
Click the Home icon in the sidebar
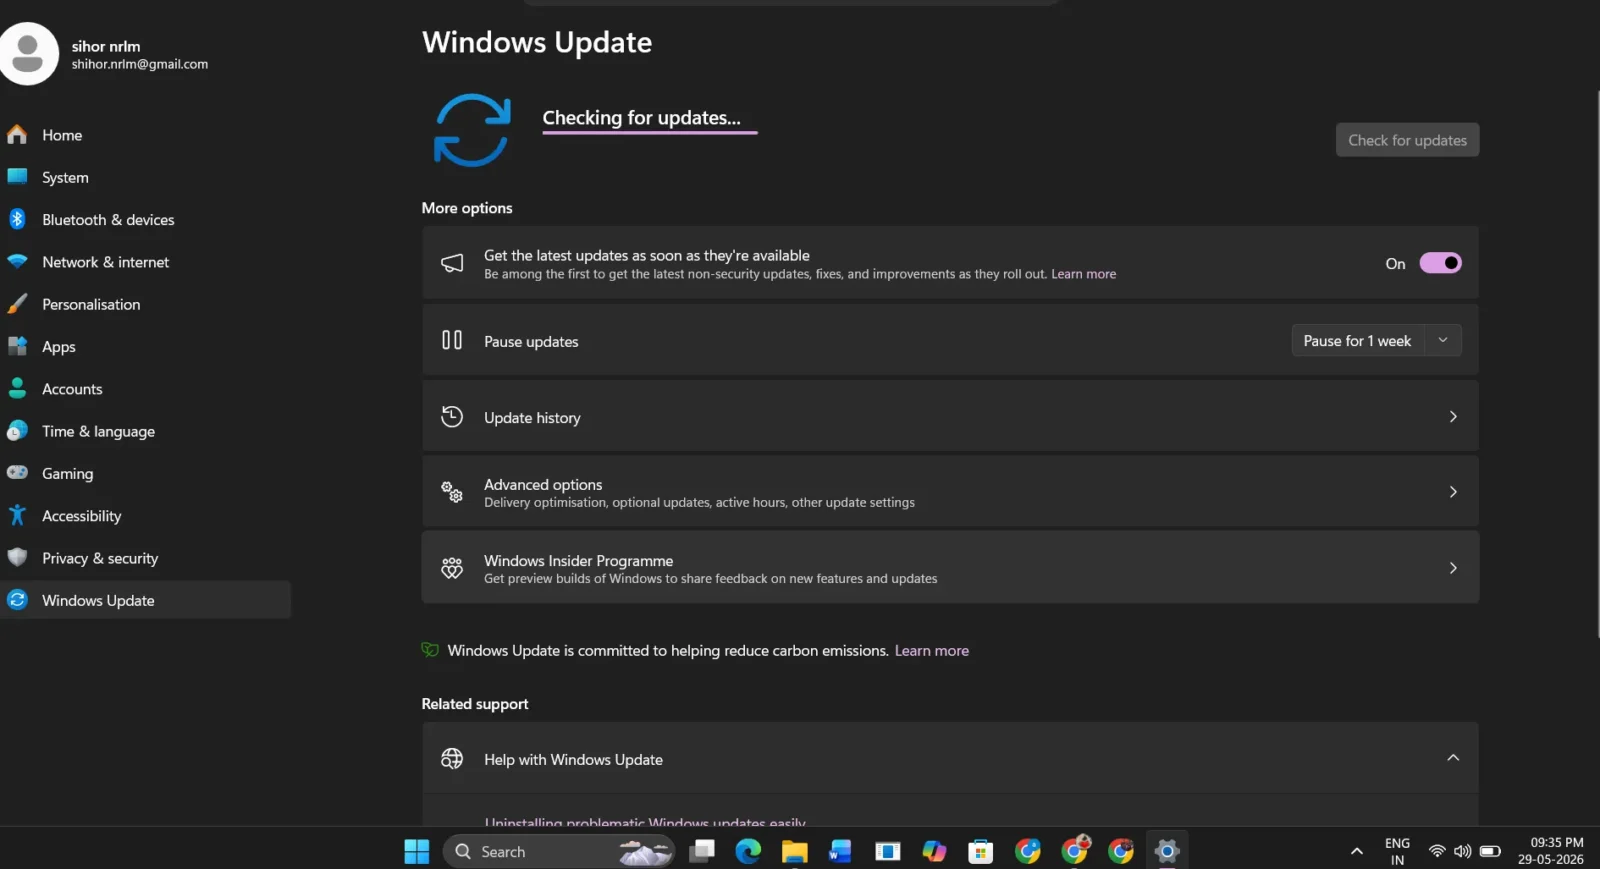[x=17, y=135]
